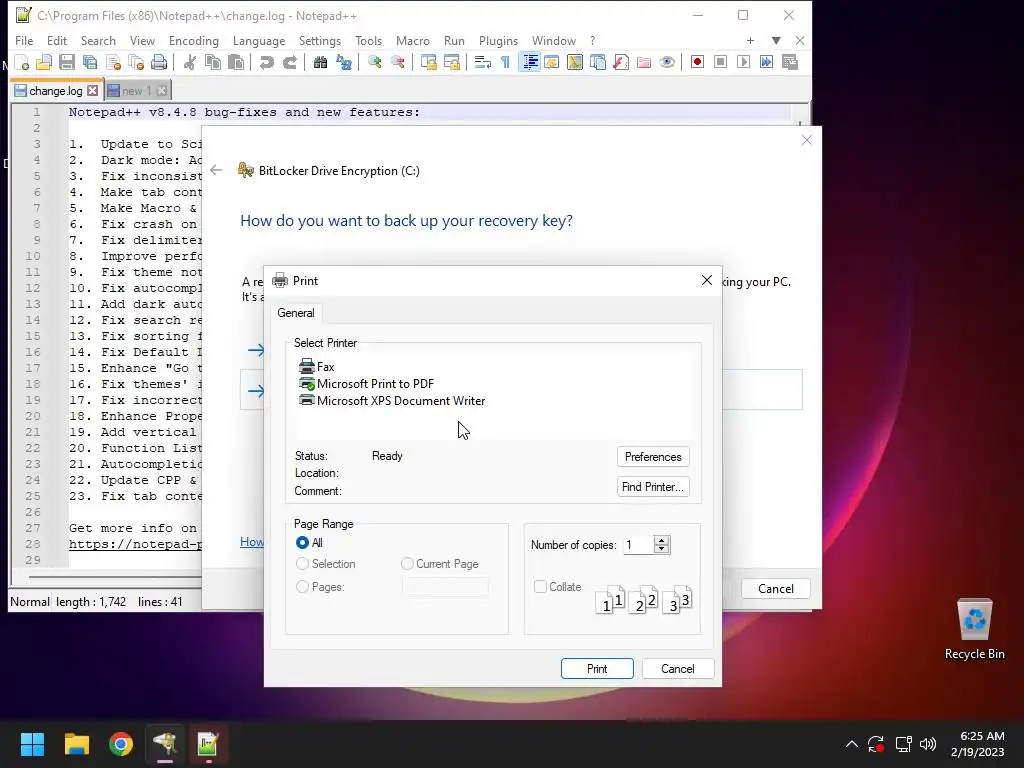Switch to the change.log tab
Image resolution: width=1024 pixels, height=768 pixels.
(x=56, y=91)
